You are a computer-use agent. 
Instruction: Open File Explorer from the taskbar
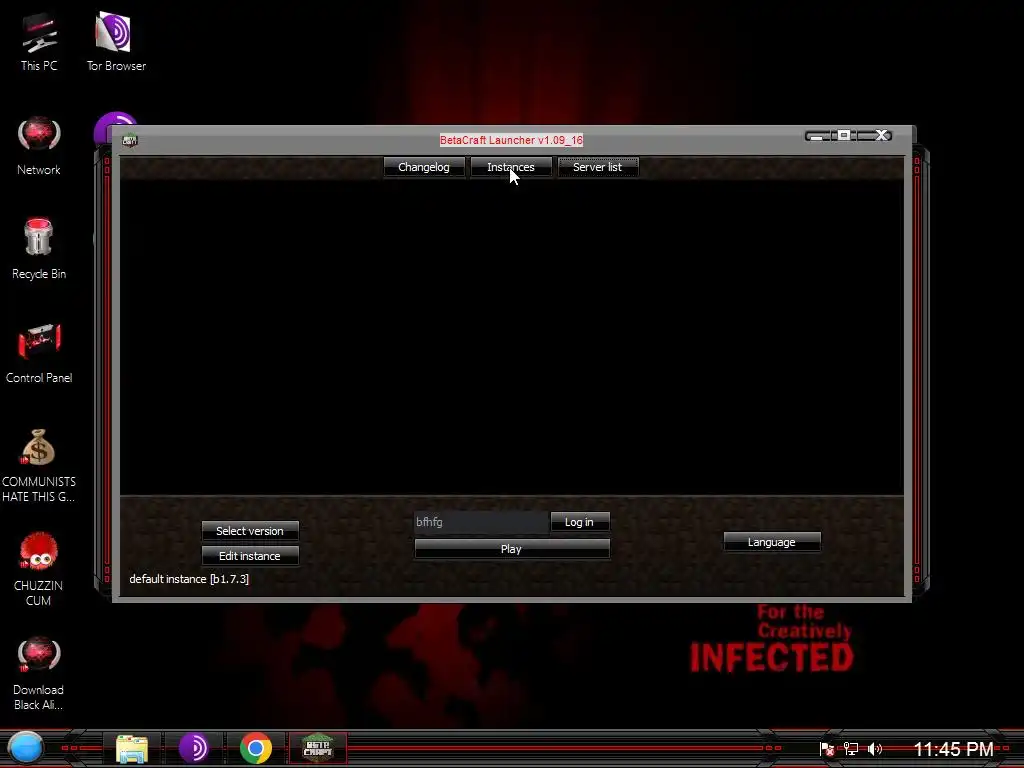coord(132,748)
